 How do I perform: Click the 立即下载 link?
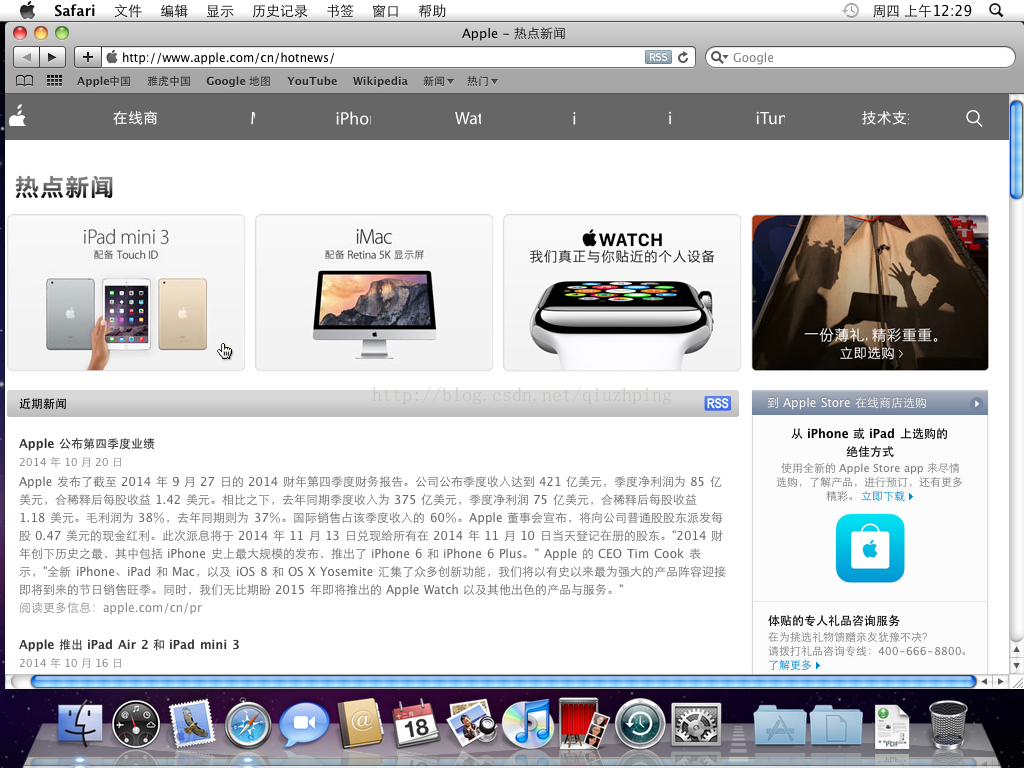(x=887, y=496)
